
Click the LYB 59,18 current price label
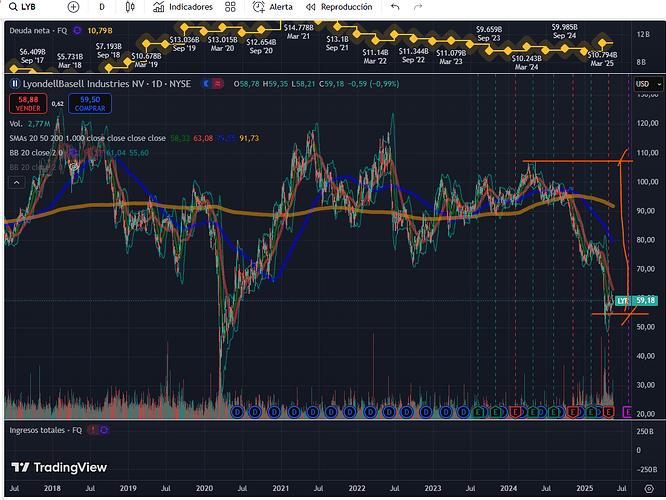[636, 300]
